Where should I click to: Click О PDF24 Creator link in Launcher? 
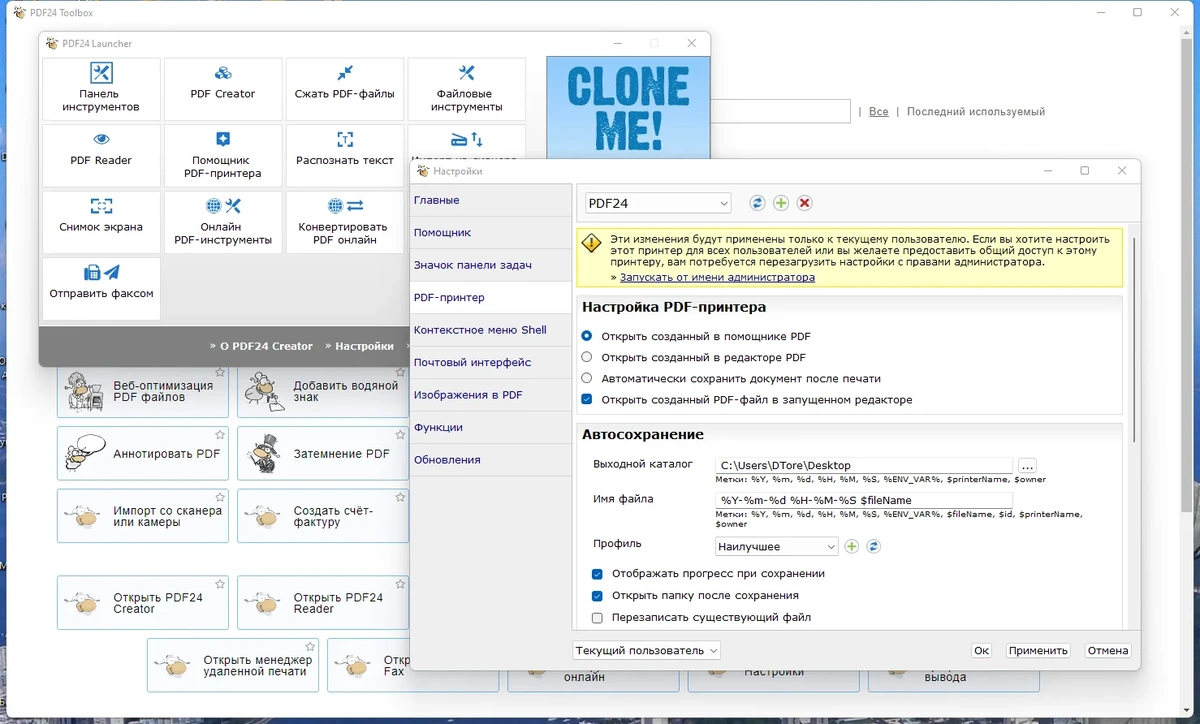(x=264, y=346)
